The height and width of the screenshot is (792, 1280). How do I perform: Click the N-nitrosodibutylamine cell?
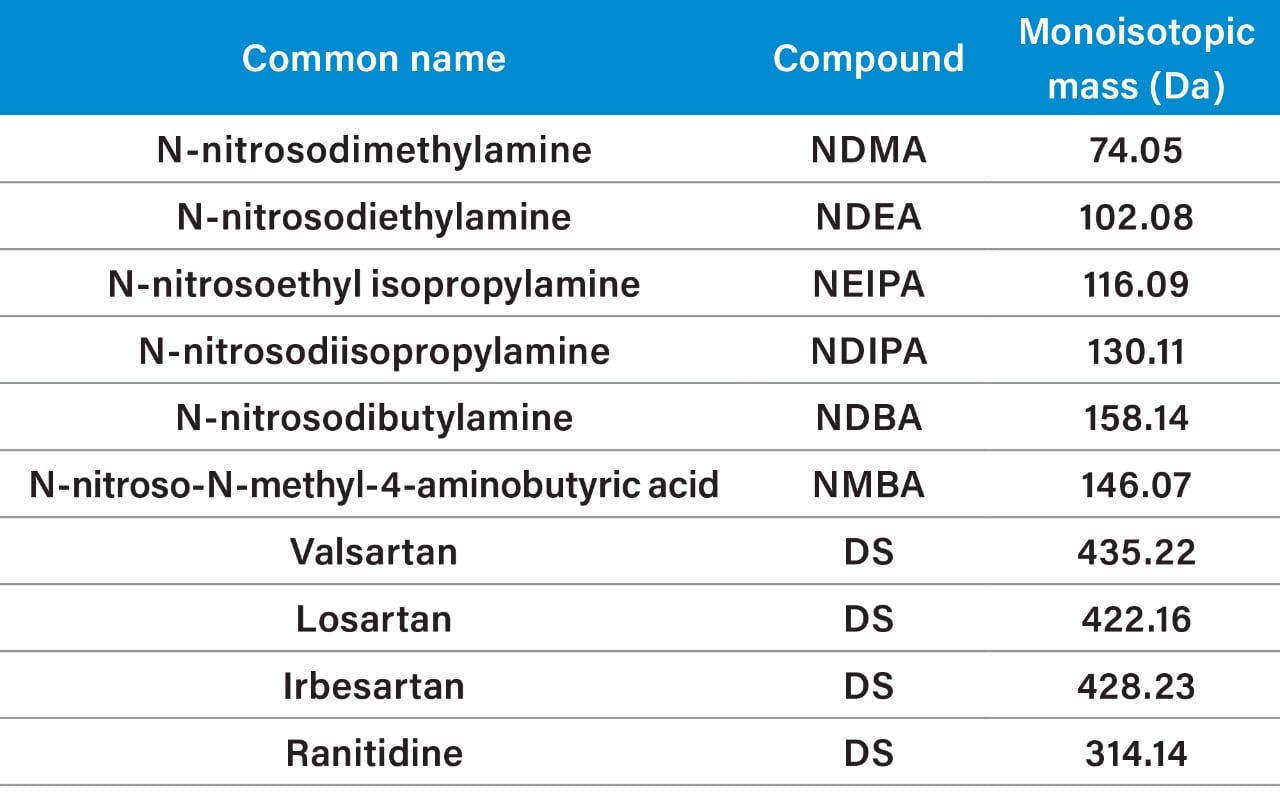(x=374, y=418)
